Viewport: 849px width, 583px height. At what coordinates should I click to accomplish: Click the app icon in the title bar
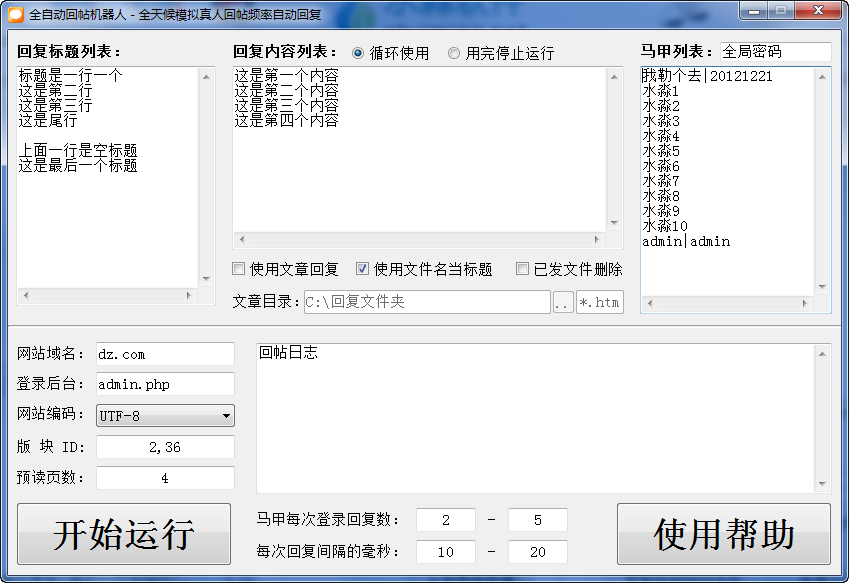pos(16,15)
